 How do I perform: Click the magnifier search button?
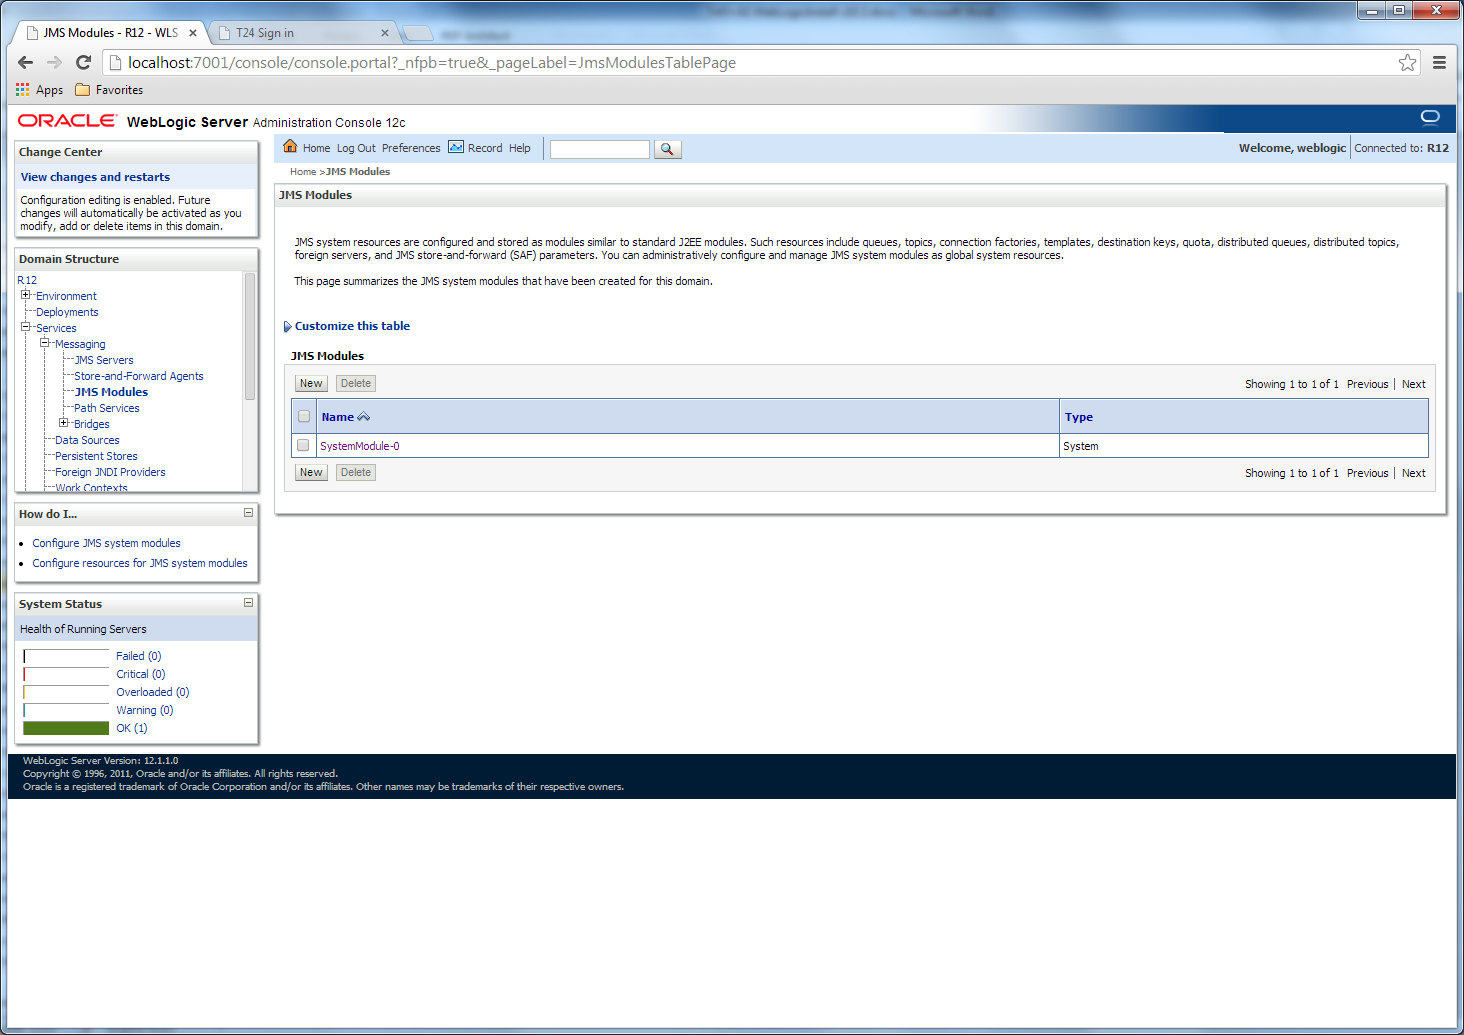667,149
